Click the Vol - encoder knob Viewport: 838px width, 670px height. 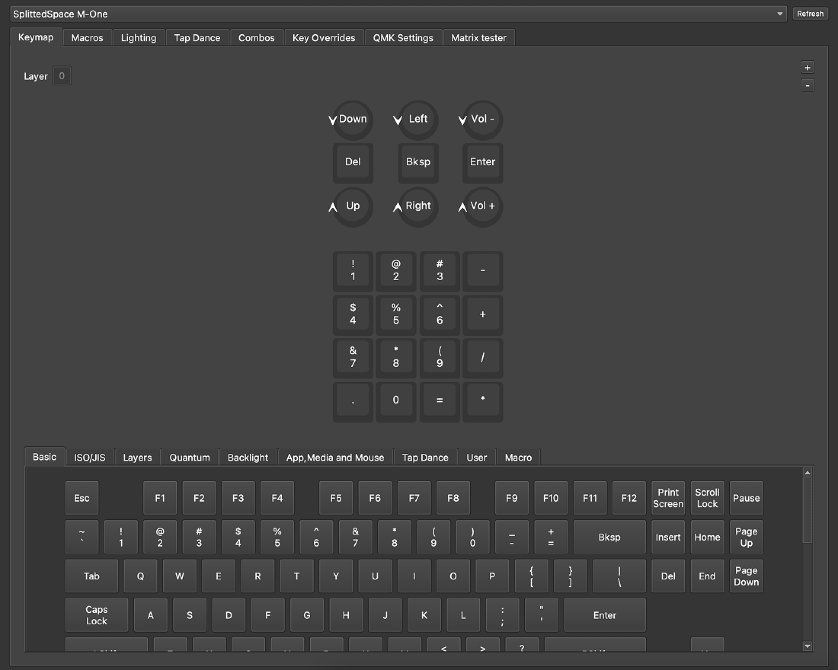483,119
